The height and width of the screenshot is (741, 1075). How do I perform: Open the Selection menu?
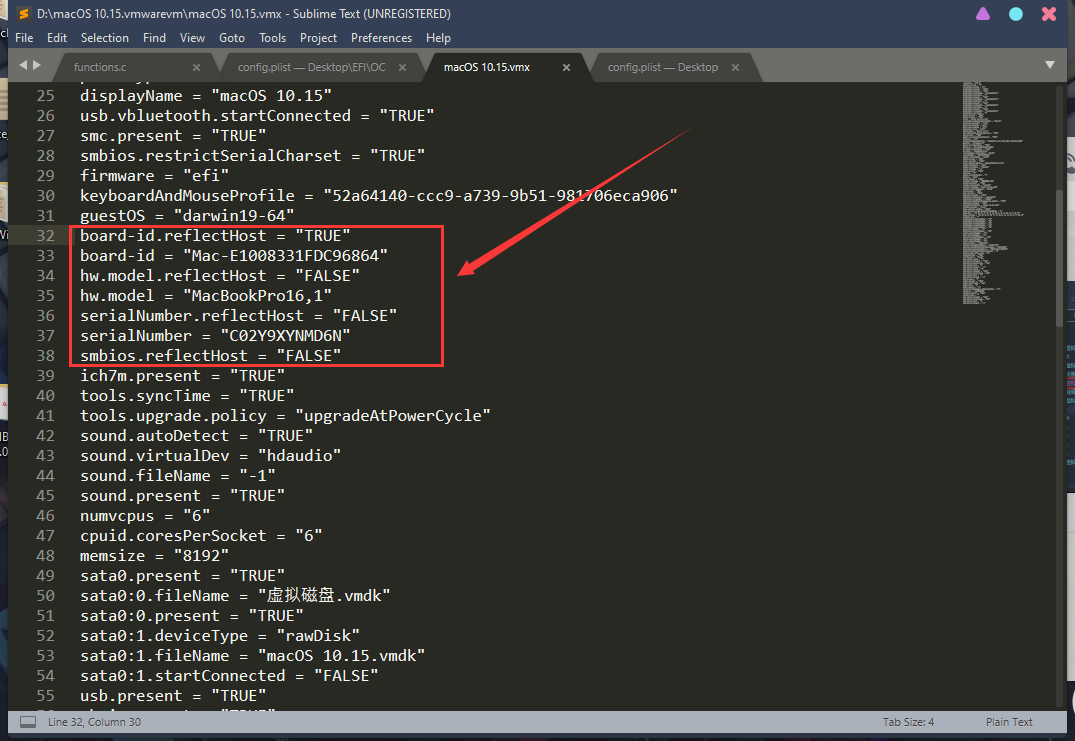click(x=104, y=38)
